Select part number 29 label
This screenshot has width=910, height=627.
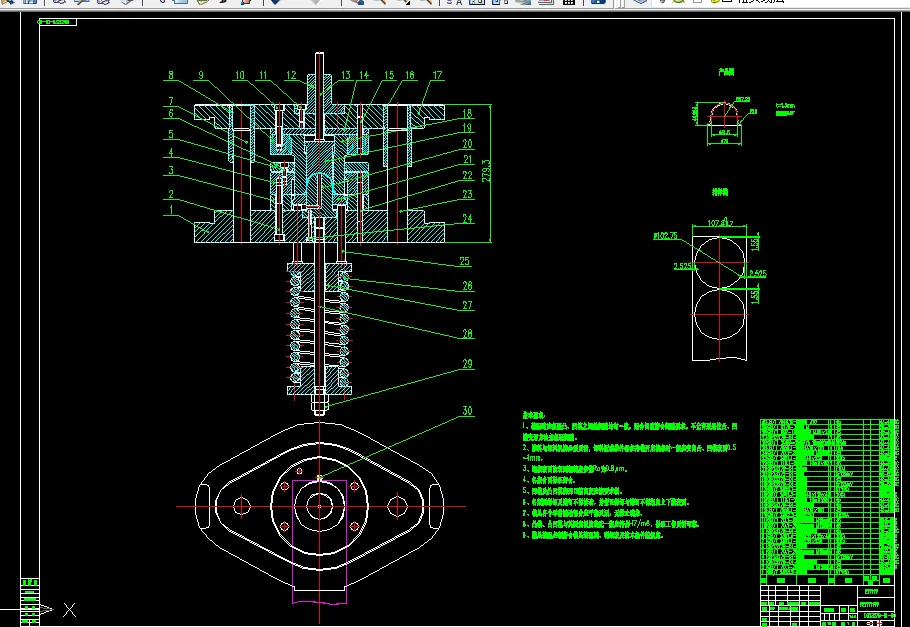point(467,364)
